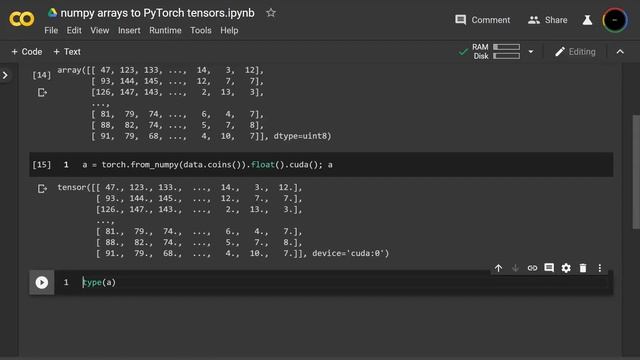Collapse the header with the up chevron

(620, 52)
